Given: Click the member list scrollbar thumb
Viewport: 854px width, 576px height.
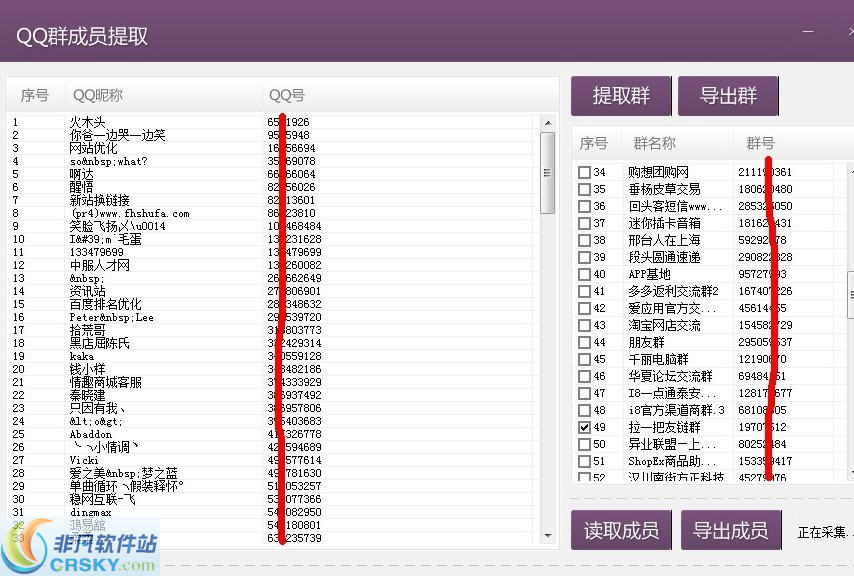Looking at the screenshot, I should [x=548, y=173].
